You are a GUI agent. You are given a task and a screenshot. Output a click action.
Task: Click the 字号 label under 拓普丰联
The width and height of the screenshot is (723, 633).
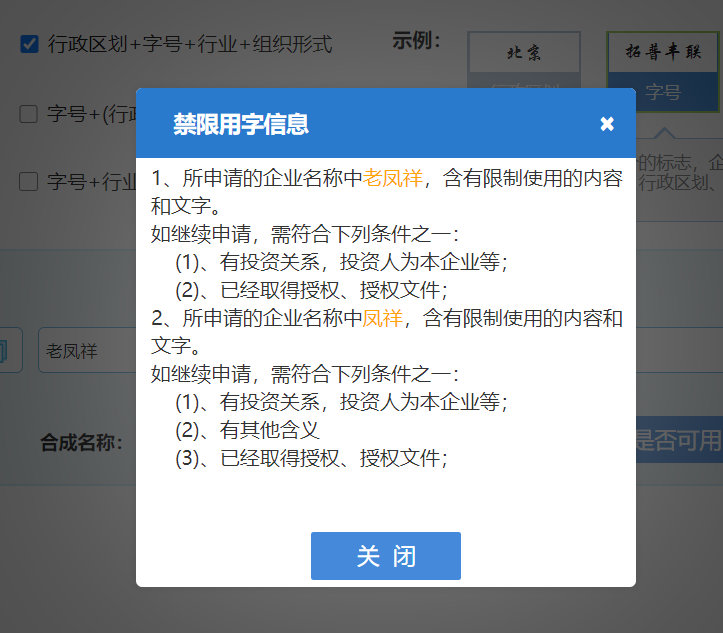point(662,92)
